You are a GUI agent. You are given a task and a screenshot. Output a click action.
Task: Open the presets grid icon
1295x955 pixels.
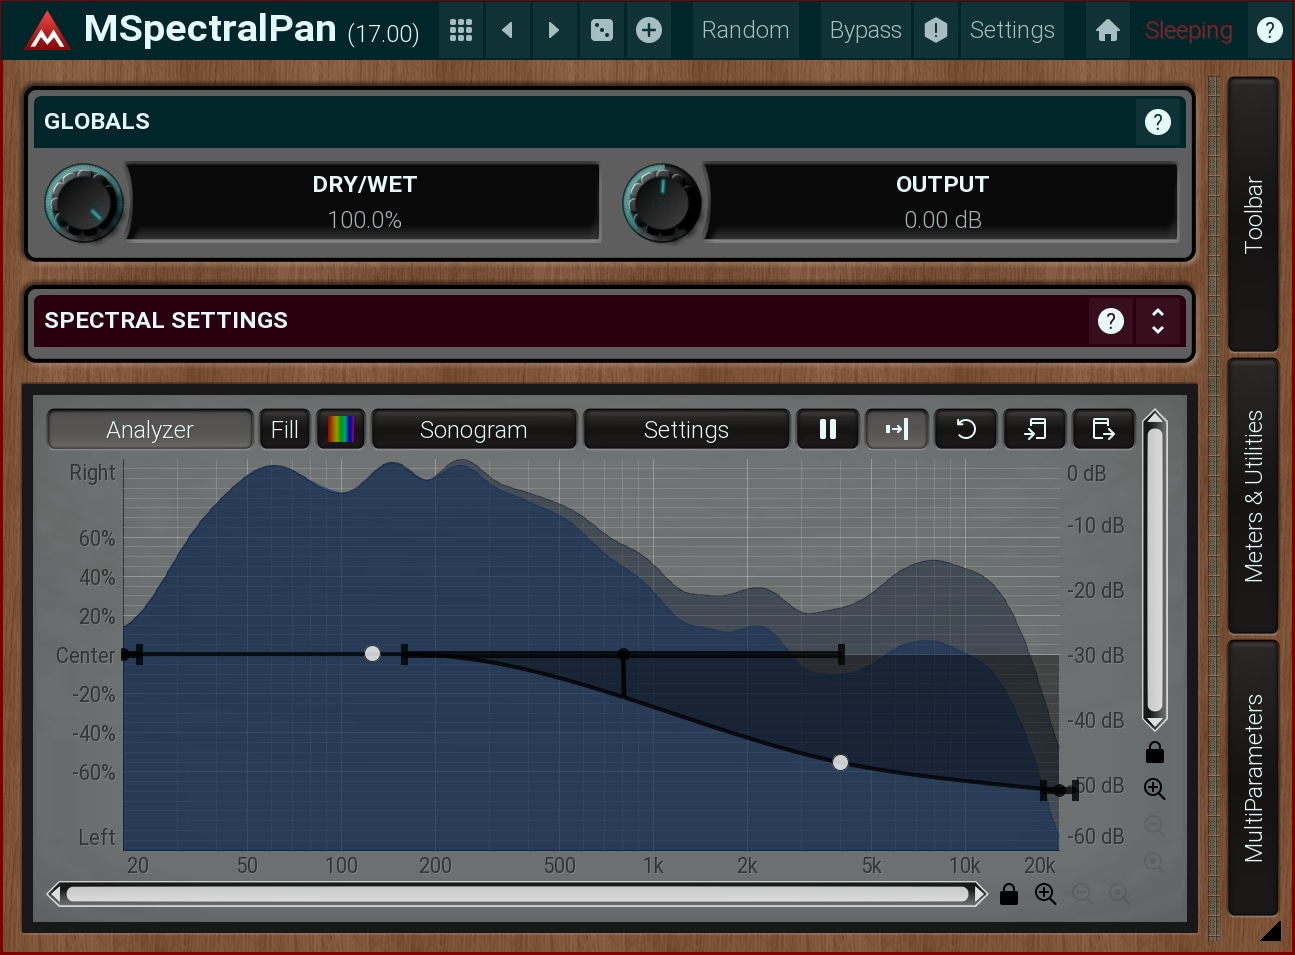[x=460, y=30]
